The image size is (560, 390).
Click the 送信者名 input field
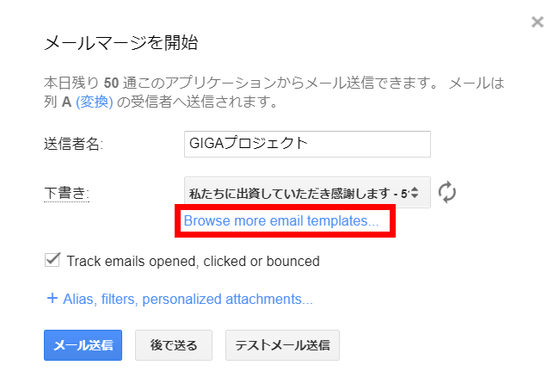tap(307, 144)
